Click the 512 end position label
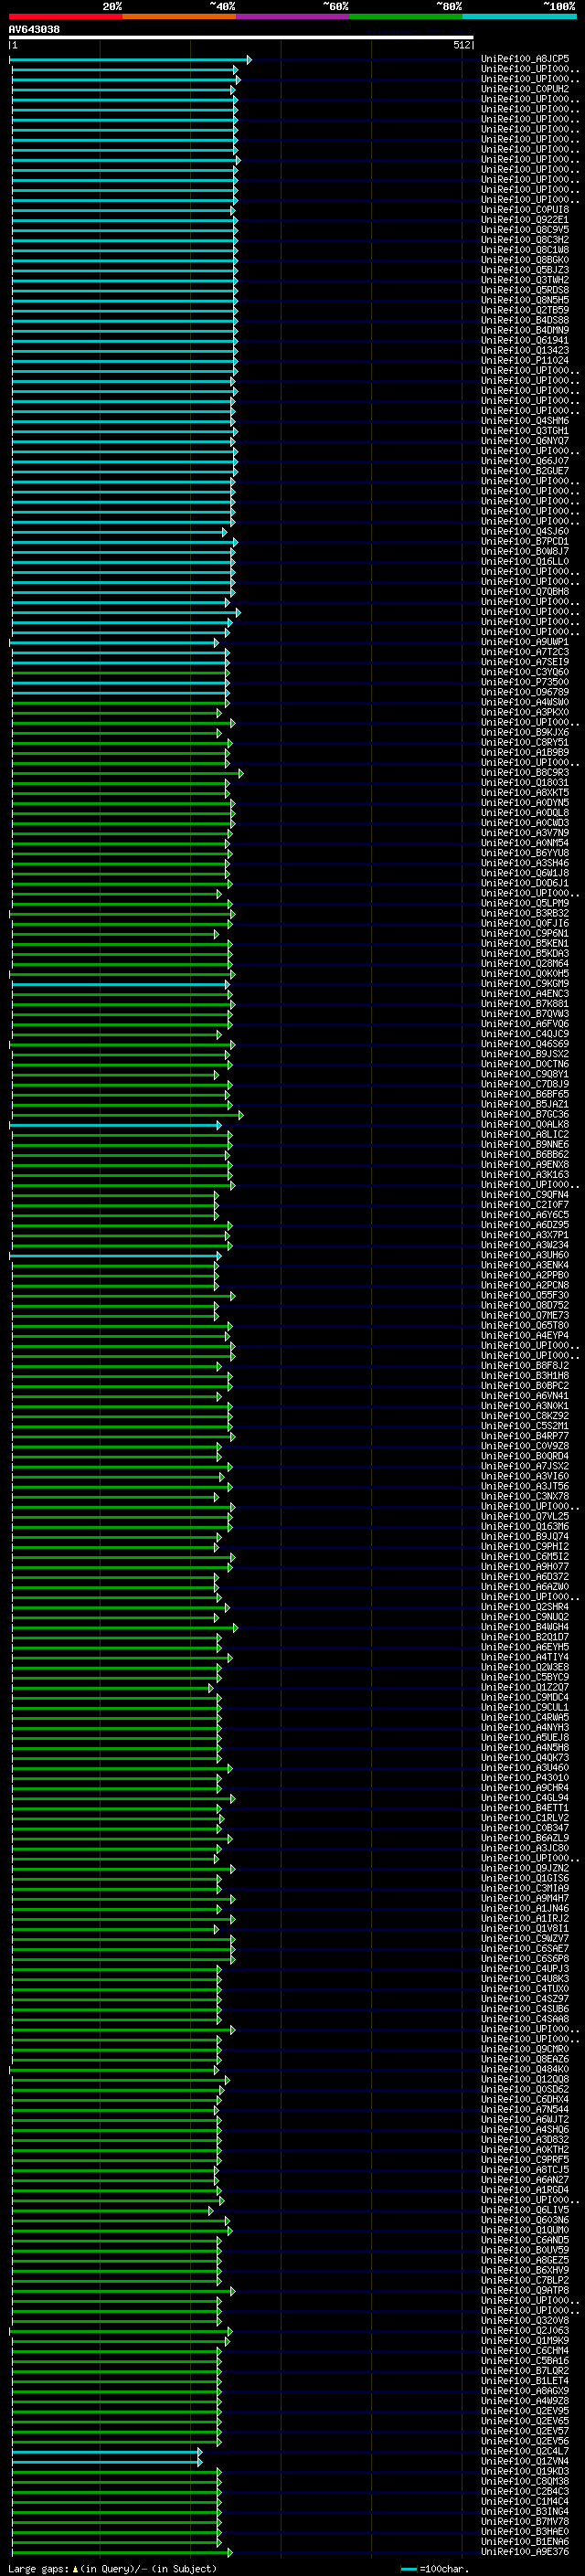585x2576 pixels. (x=461, y=45)
